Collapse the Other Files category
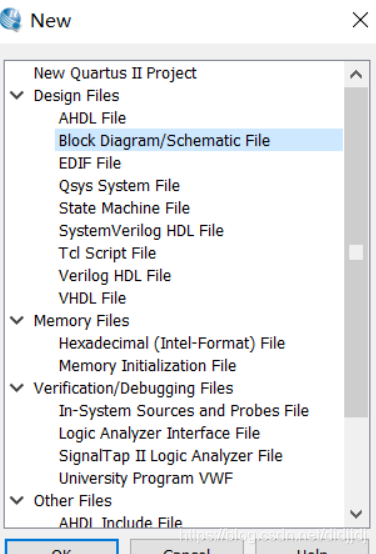 click(17, 501)
